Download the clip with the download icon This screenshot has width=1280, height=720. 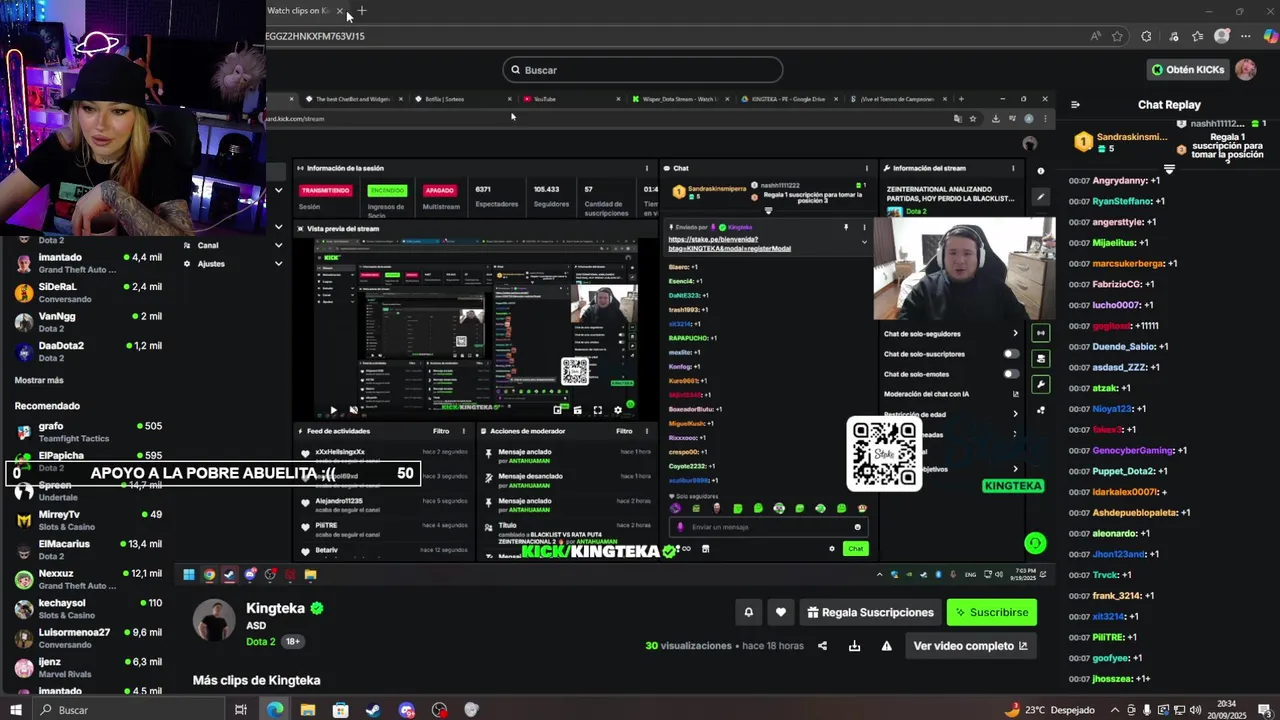pyautogui.click(x=854, y=646)
